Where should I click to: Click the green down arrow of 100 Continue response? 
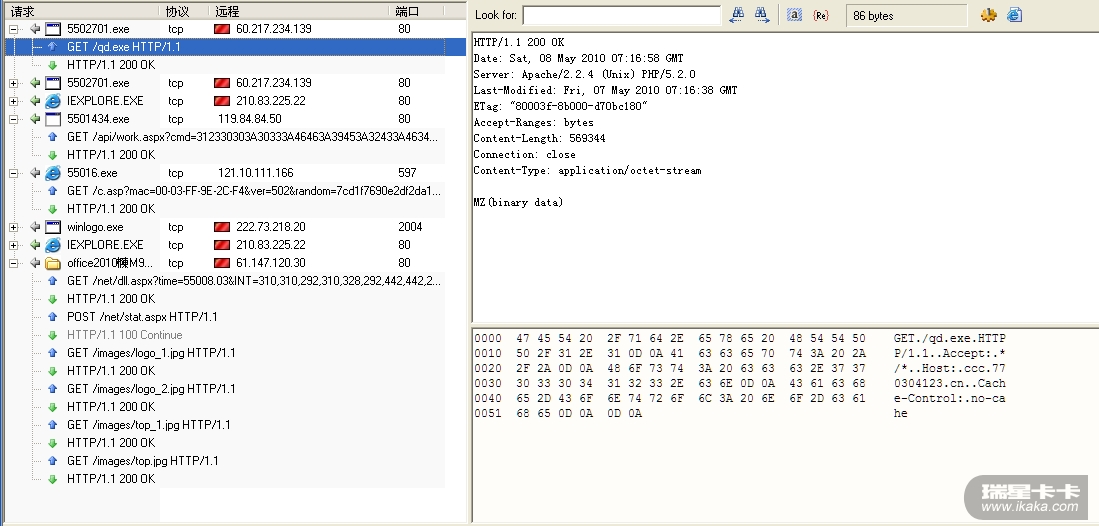[x=53, y=335]
